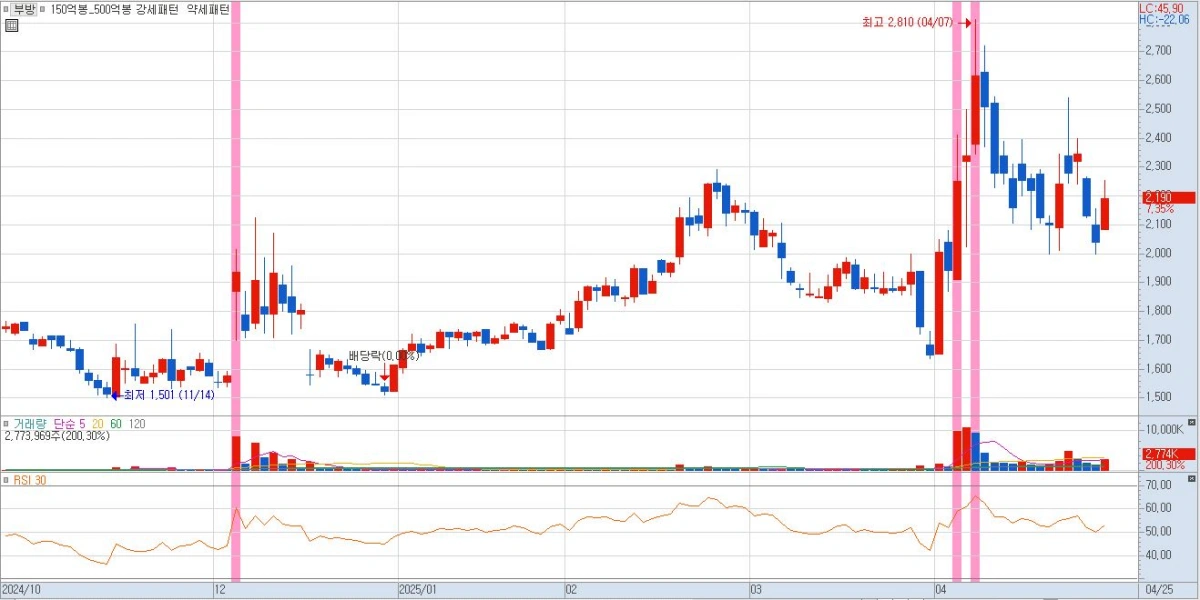Screen dimensions: 1200x600
Task: Toggle the square marker beside RSI 30
Action: pyautogui.click(x=6, y=481)
